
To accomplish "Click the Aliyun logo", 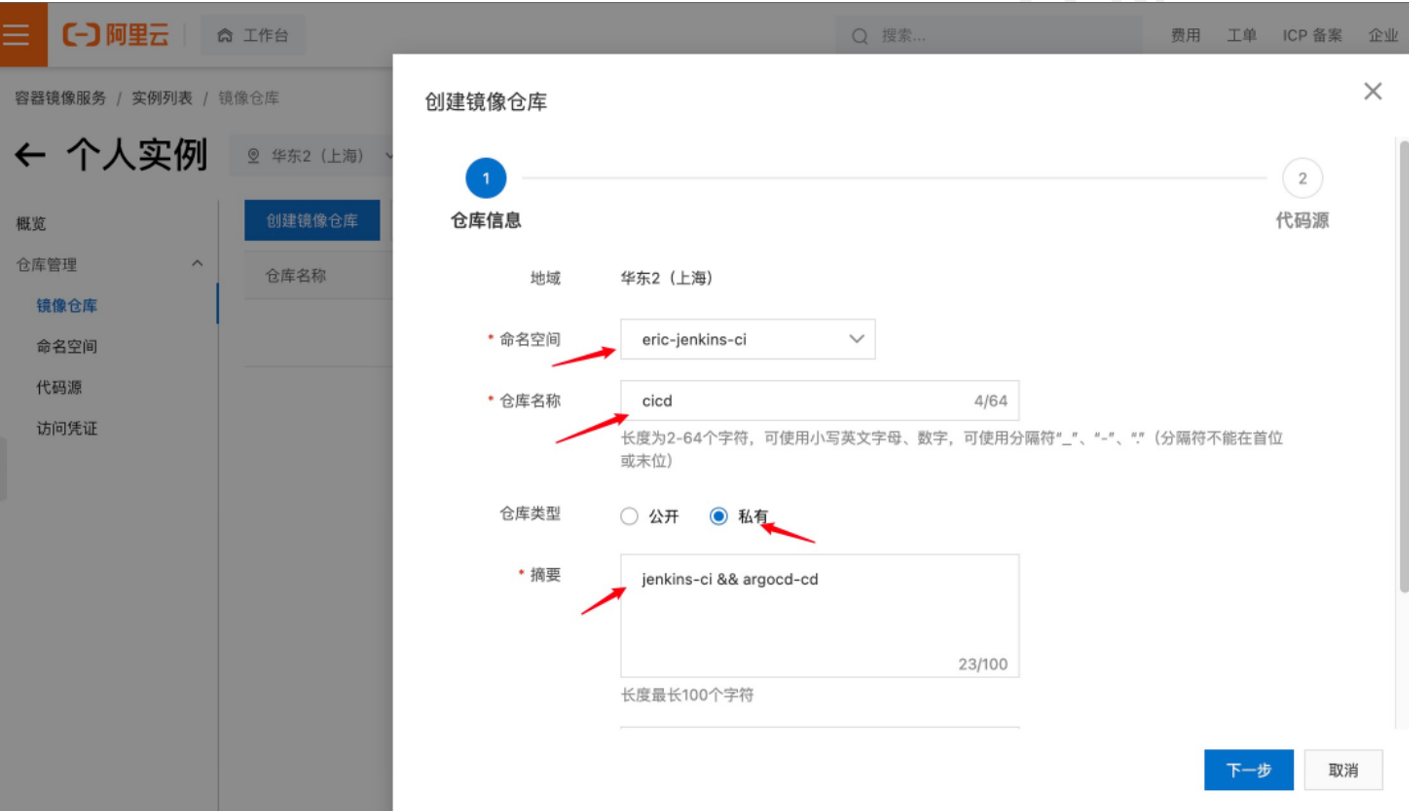I will [x=116, y=35].
